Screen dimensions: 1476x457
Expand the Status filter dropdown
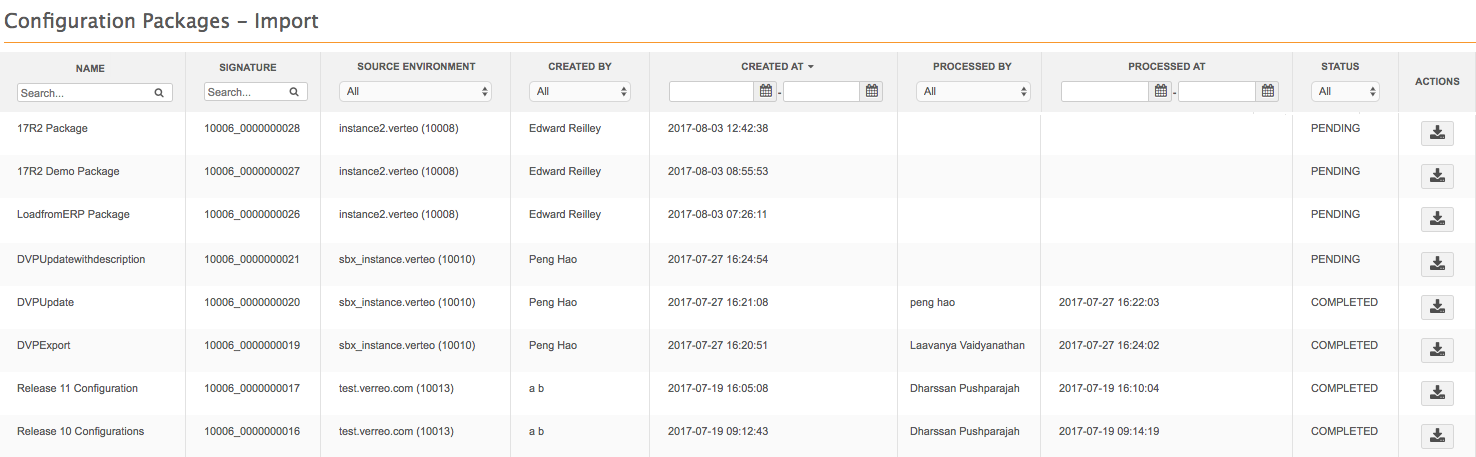[1345, 91]
